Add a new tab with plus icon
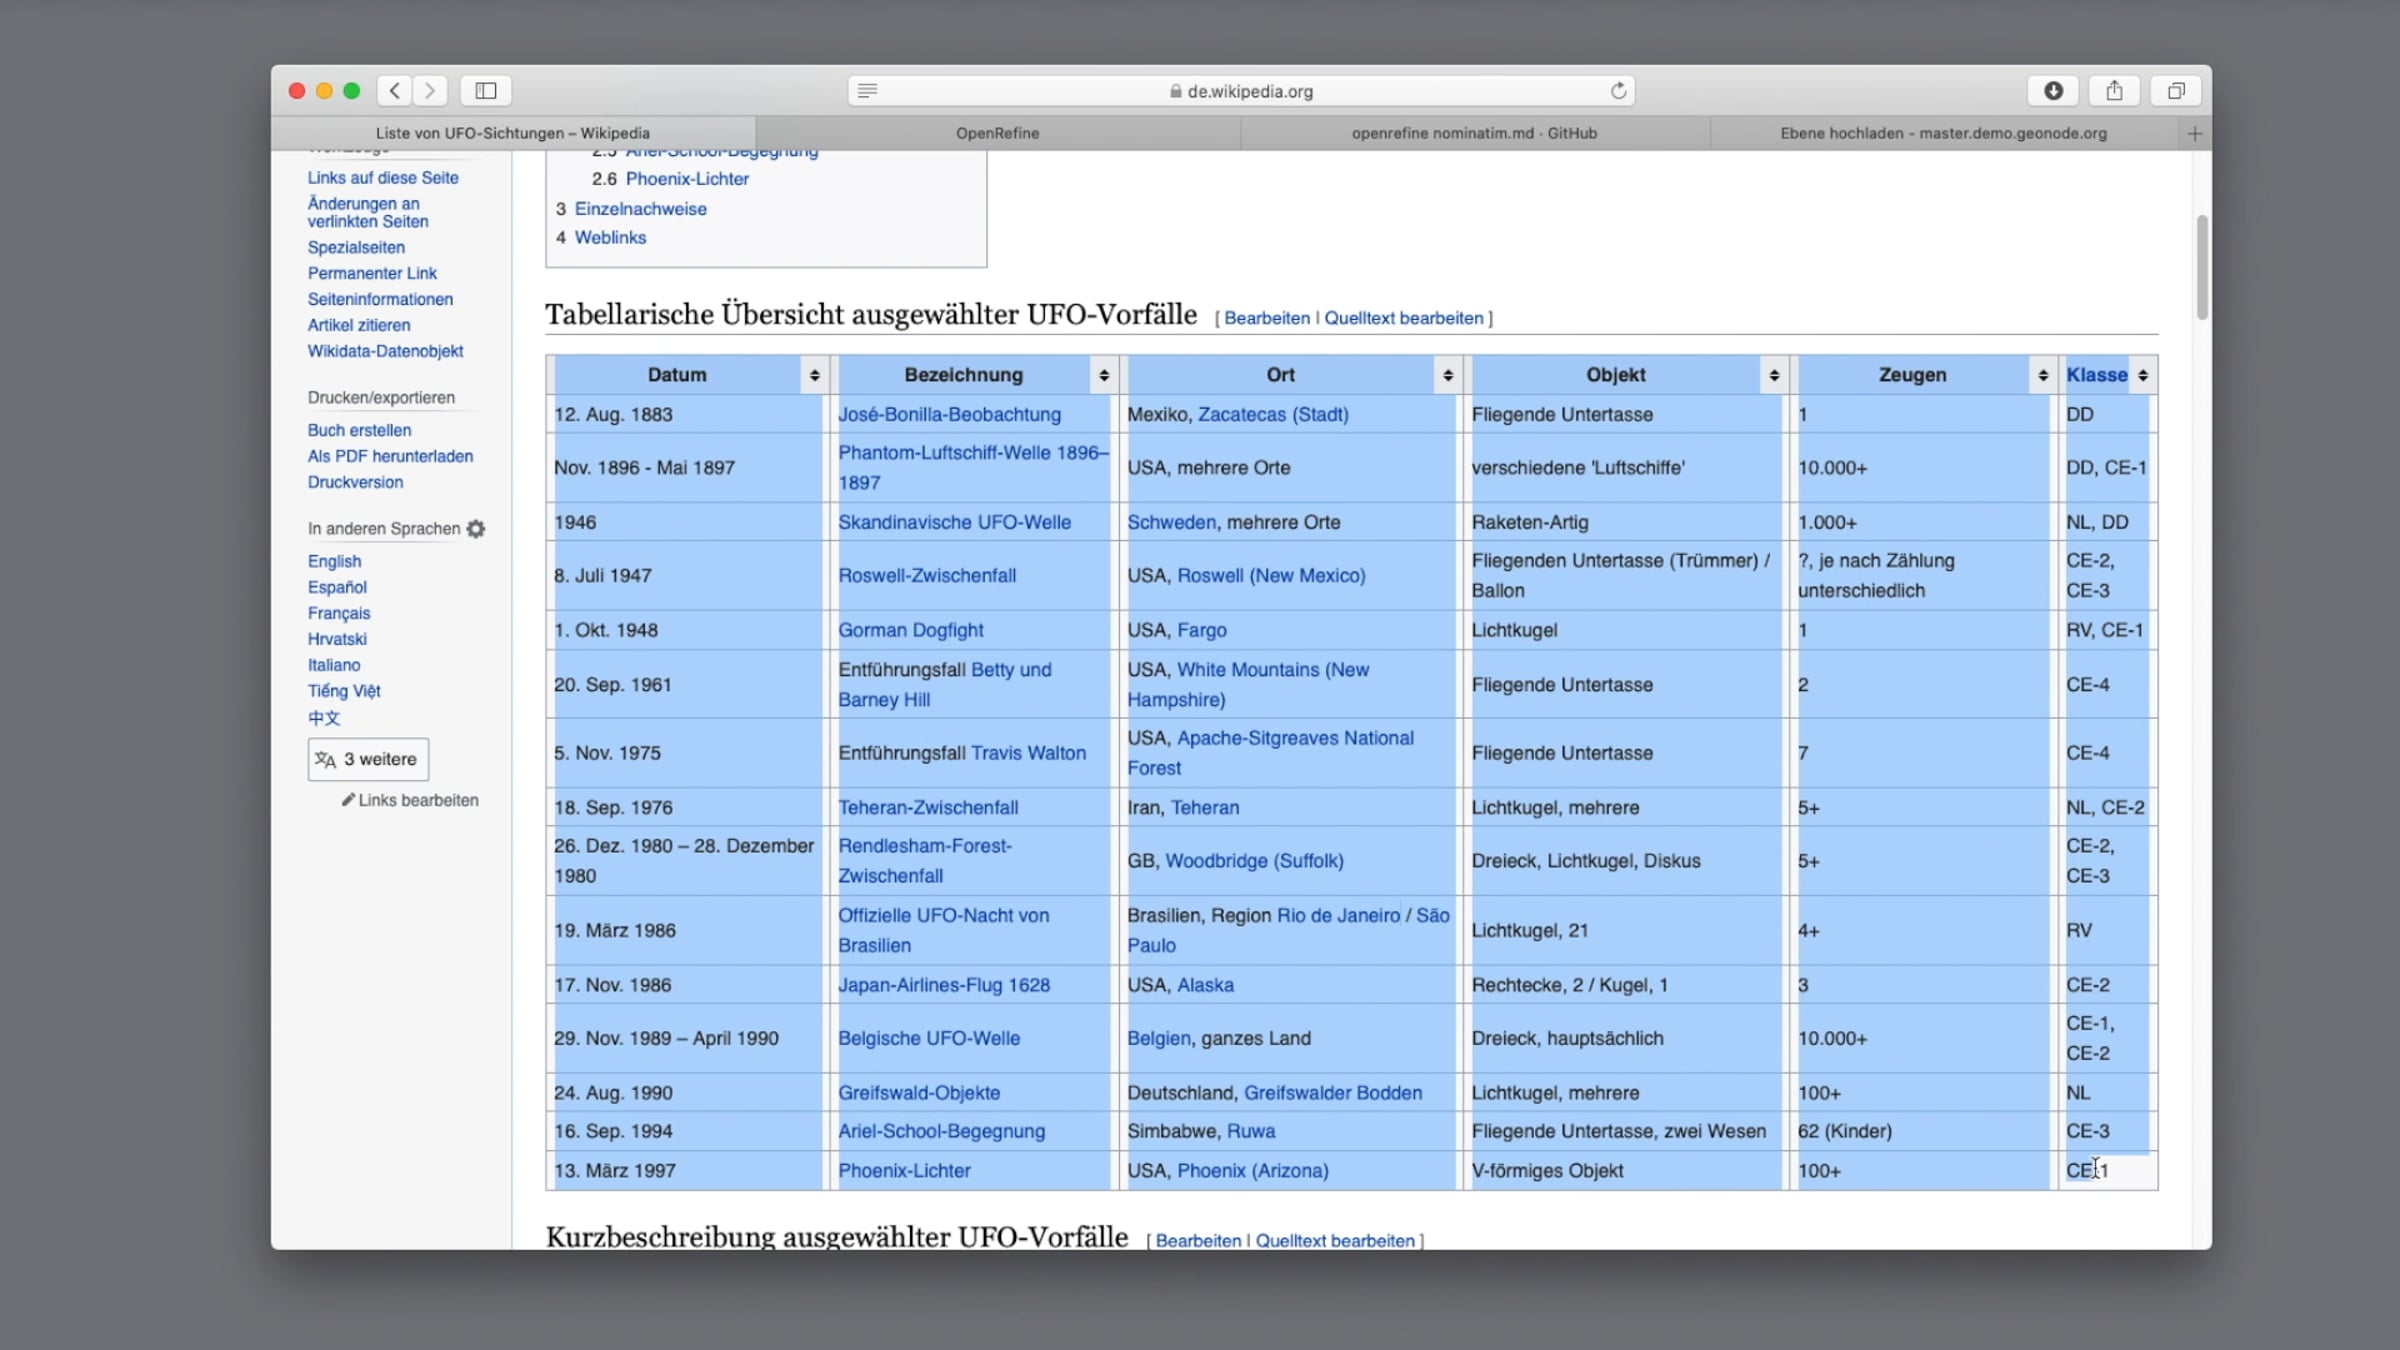 click(x=2195, y=133)
